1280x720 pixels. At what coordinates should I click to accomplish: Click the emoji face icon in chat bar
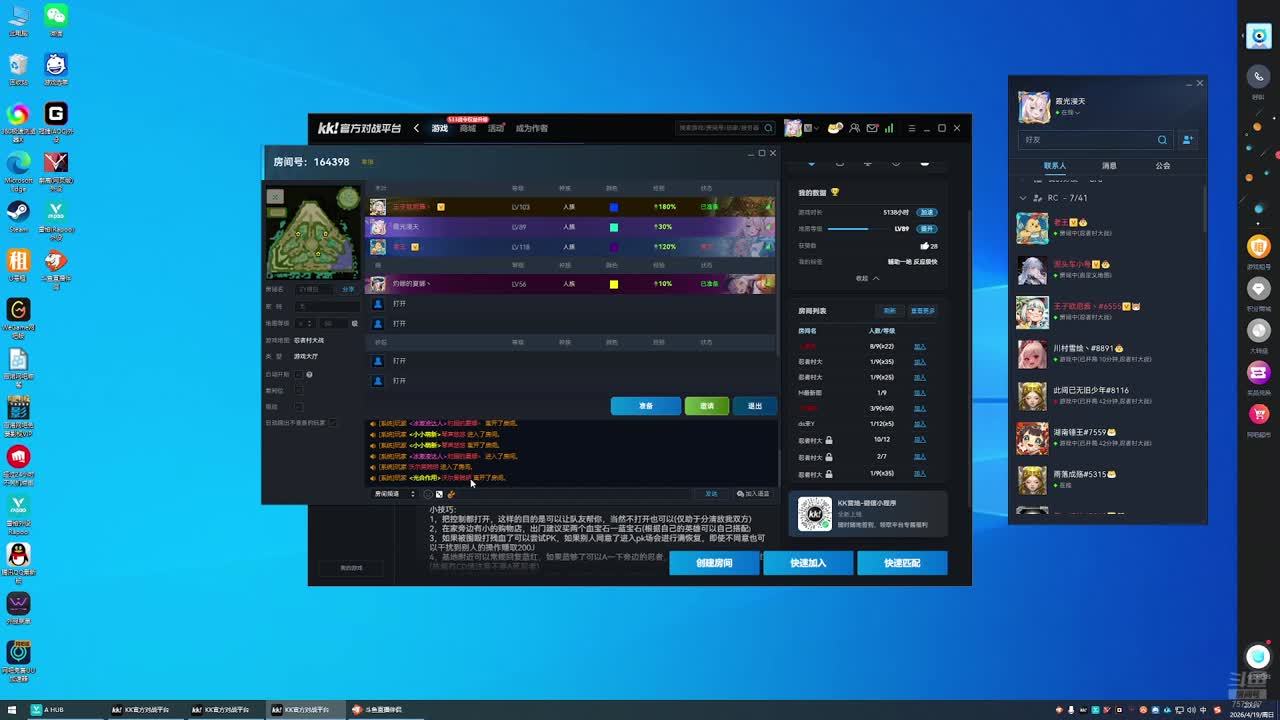(428, 494)
